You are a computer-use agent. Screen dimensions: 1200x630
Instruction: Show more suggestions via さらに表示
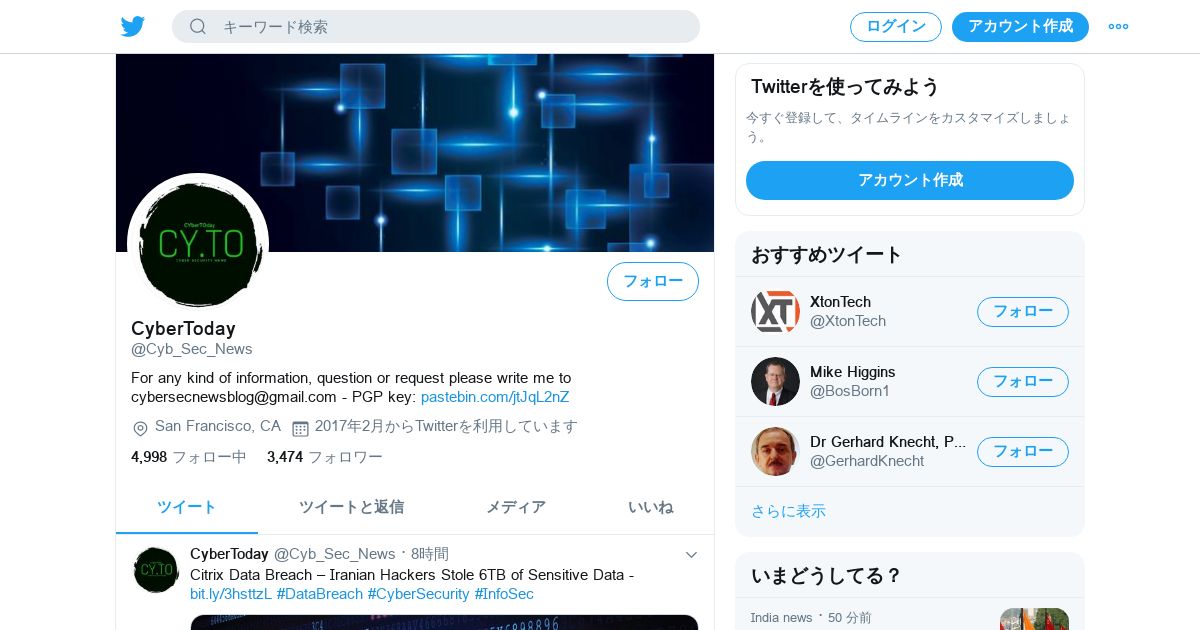(x=788, y=511)
